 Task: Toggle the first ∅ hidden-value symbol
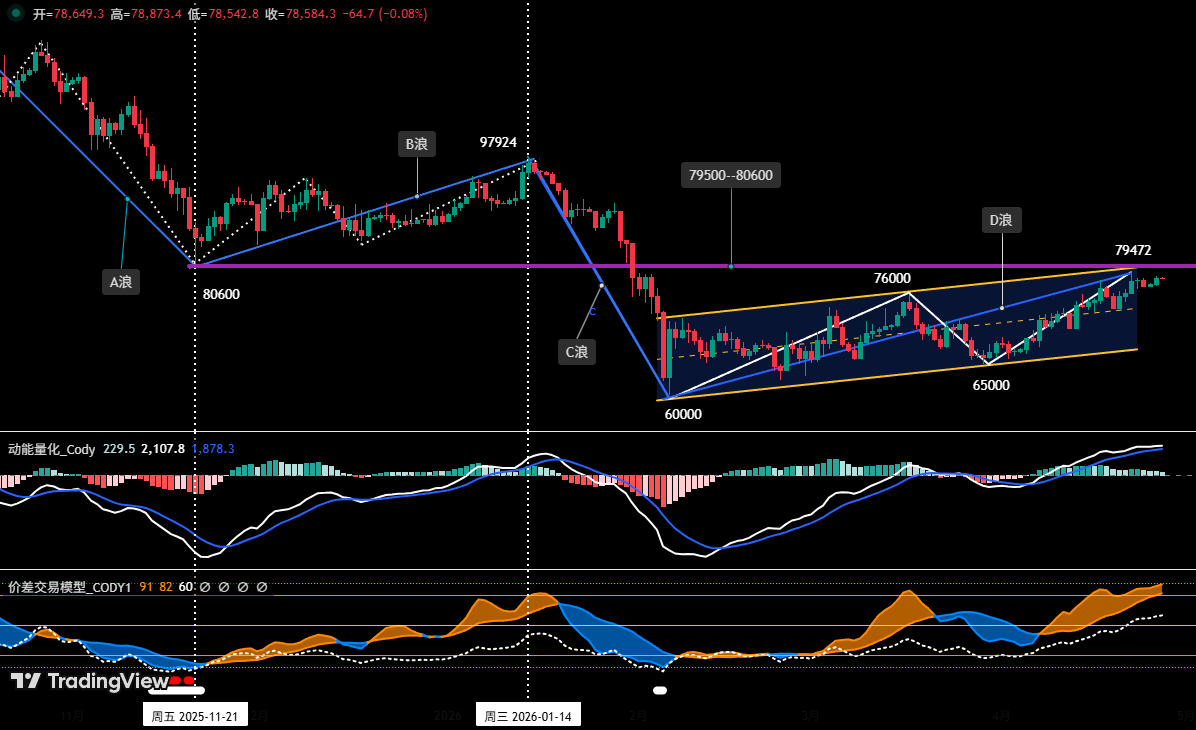(x=203, y=587)
